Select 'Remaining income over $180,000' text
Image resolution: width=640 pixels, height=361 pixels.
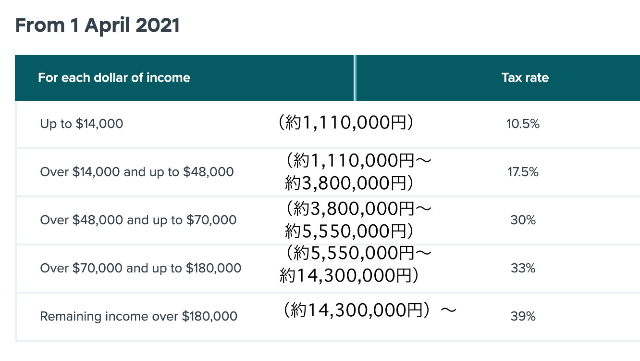(x=138, y=316)
